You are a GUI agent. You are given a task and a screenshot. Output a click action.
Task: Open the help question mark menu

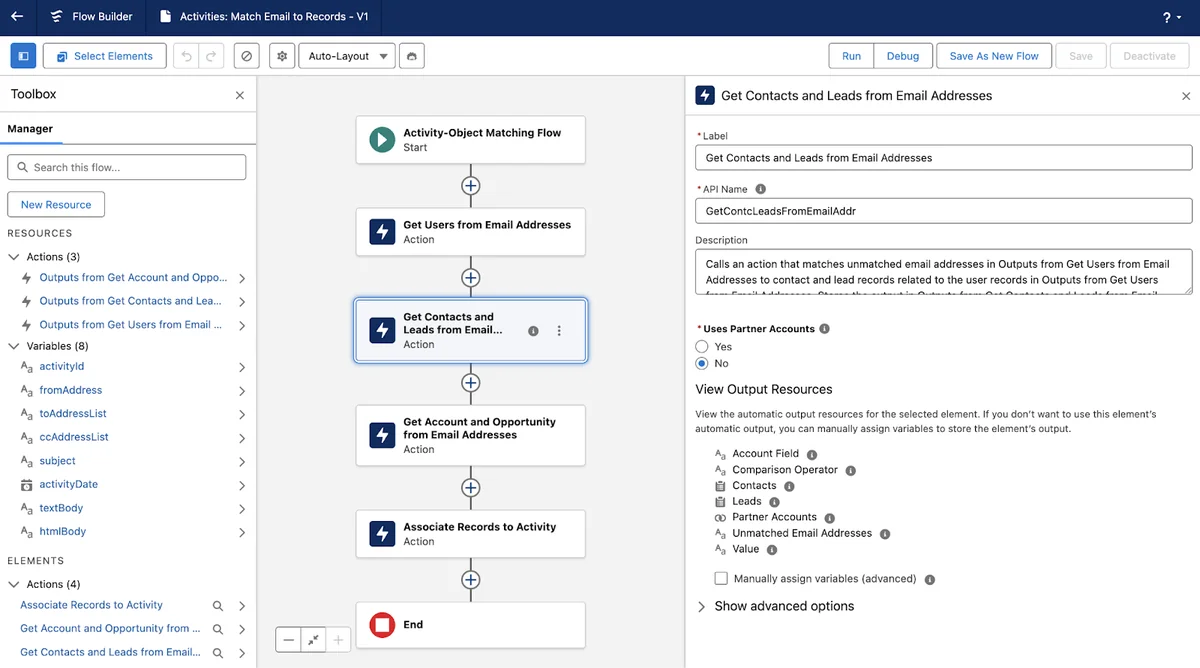1170,18
